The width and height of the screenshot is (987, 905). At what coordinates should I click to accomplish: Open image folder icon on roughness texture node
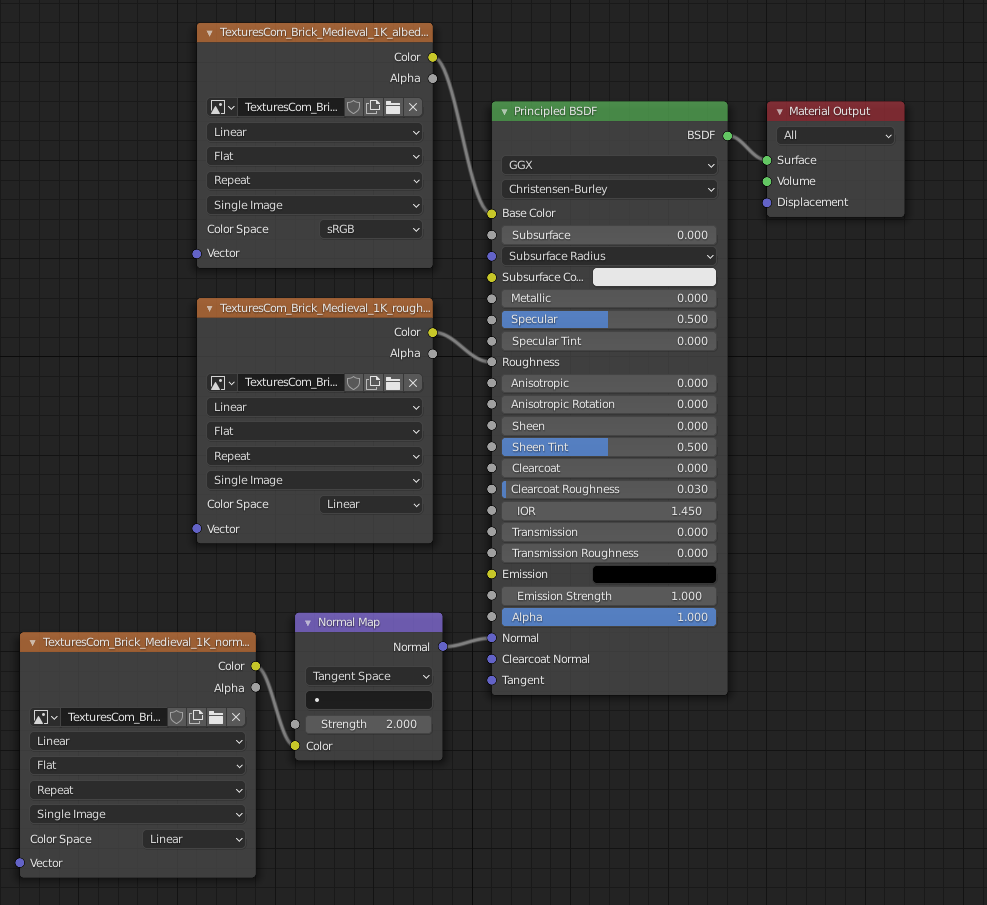393,383
